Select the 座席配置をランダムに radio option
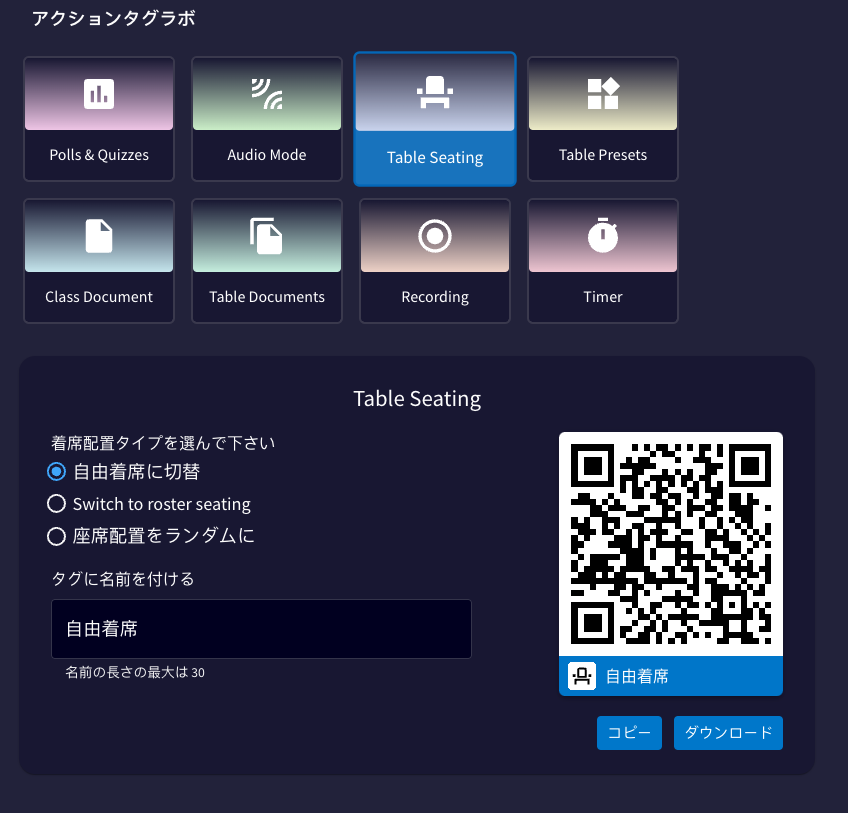848x813 pixels. coord(56,536)
